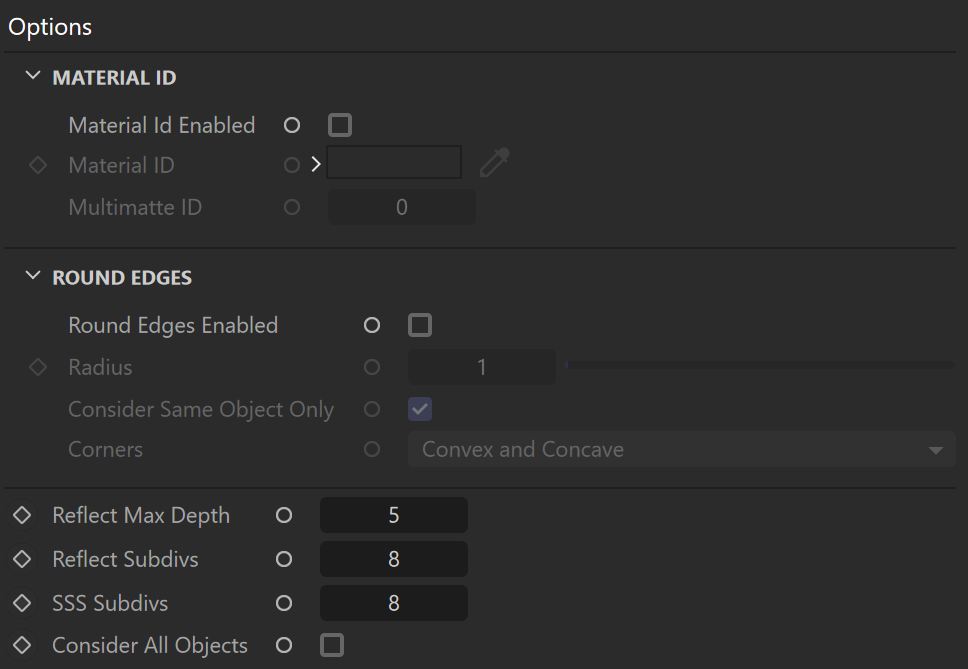
Task: Collapse the ROUND EDGES section
Action: (x=33, y=276)
